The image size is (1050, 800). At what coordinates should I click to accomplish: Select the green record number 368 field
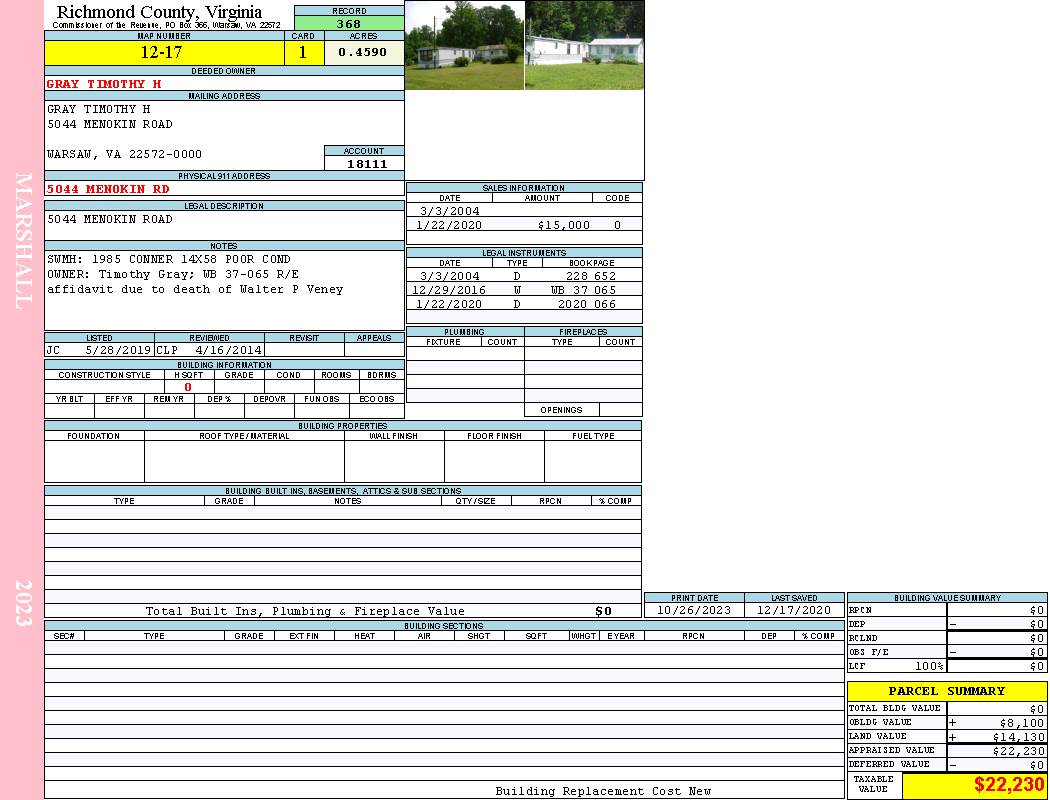point(349,24)
